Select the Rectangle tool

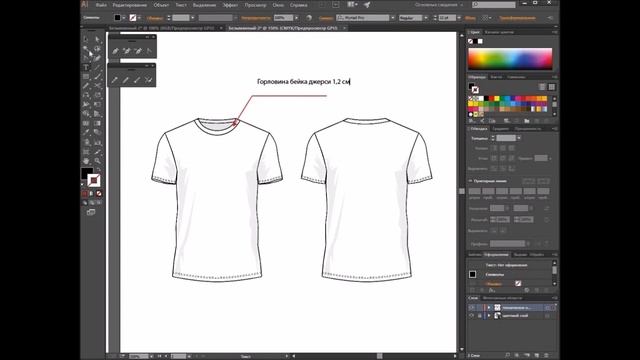(x=86, y=77)
